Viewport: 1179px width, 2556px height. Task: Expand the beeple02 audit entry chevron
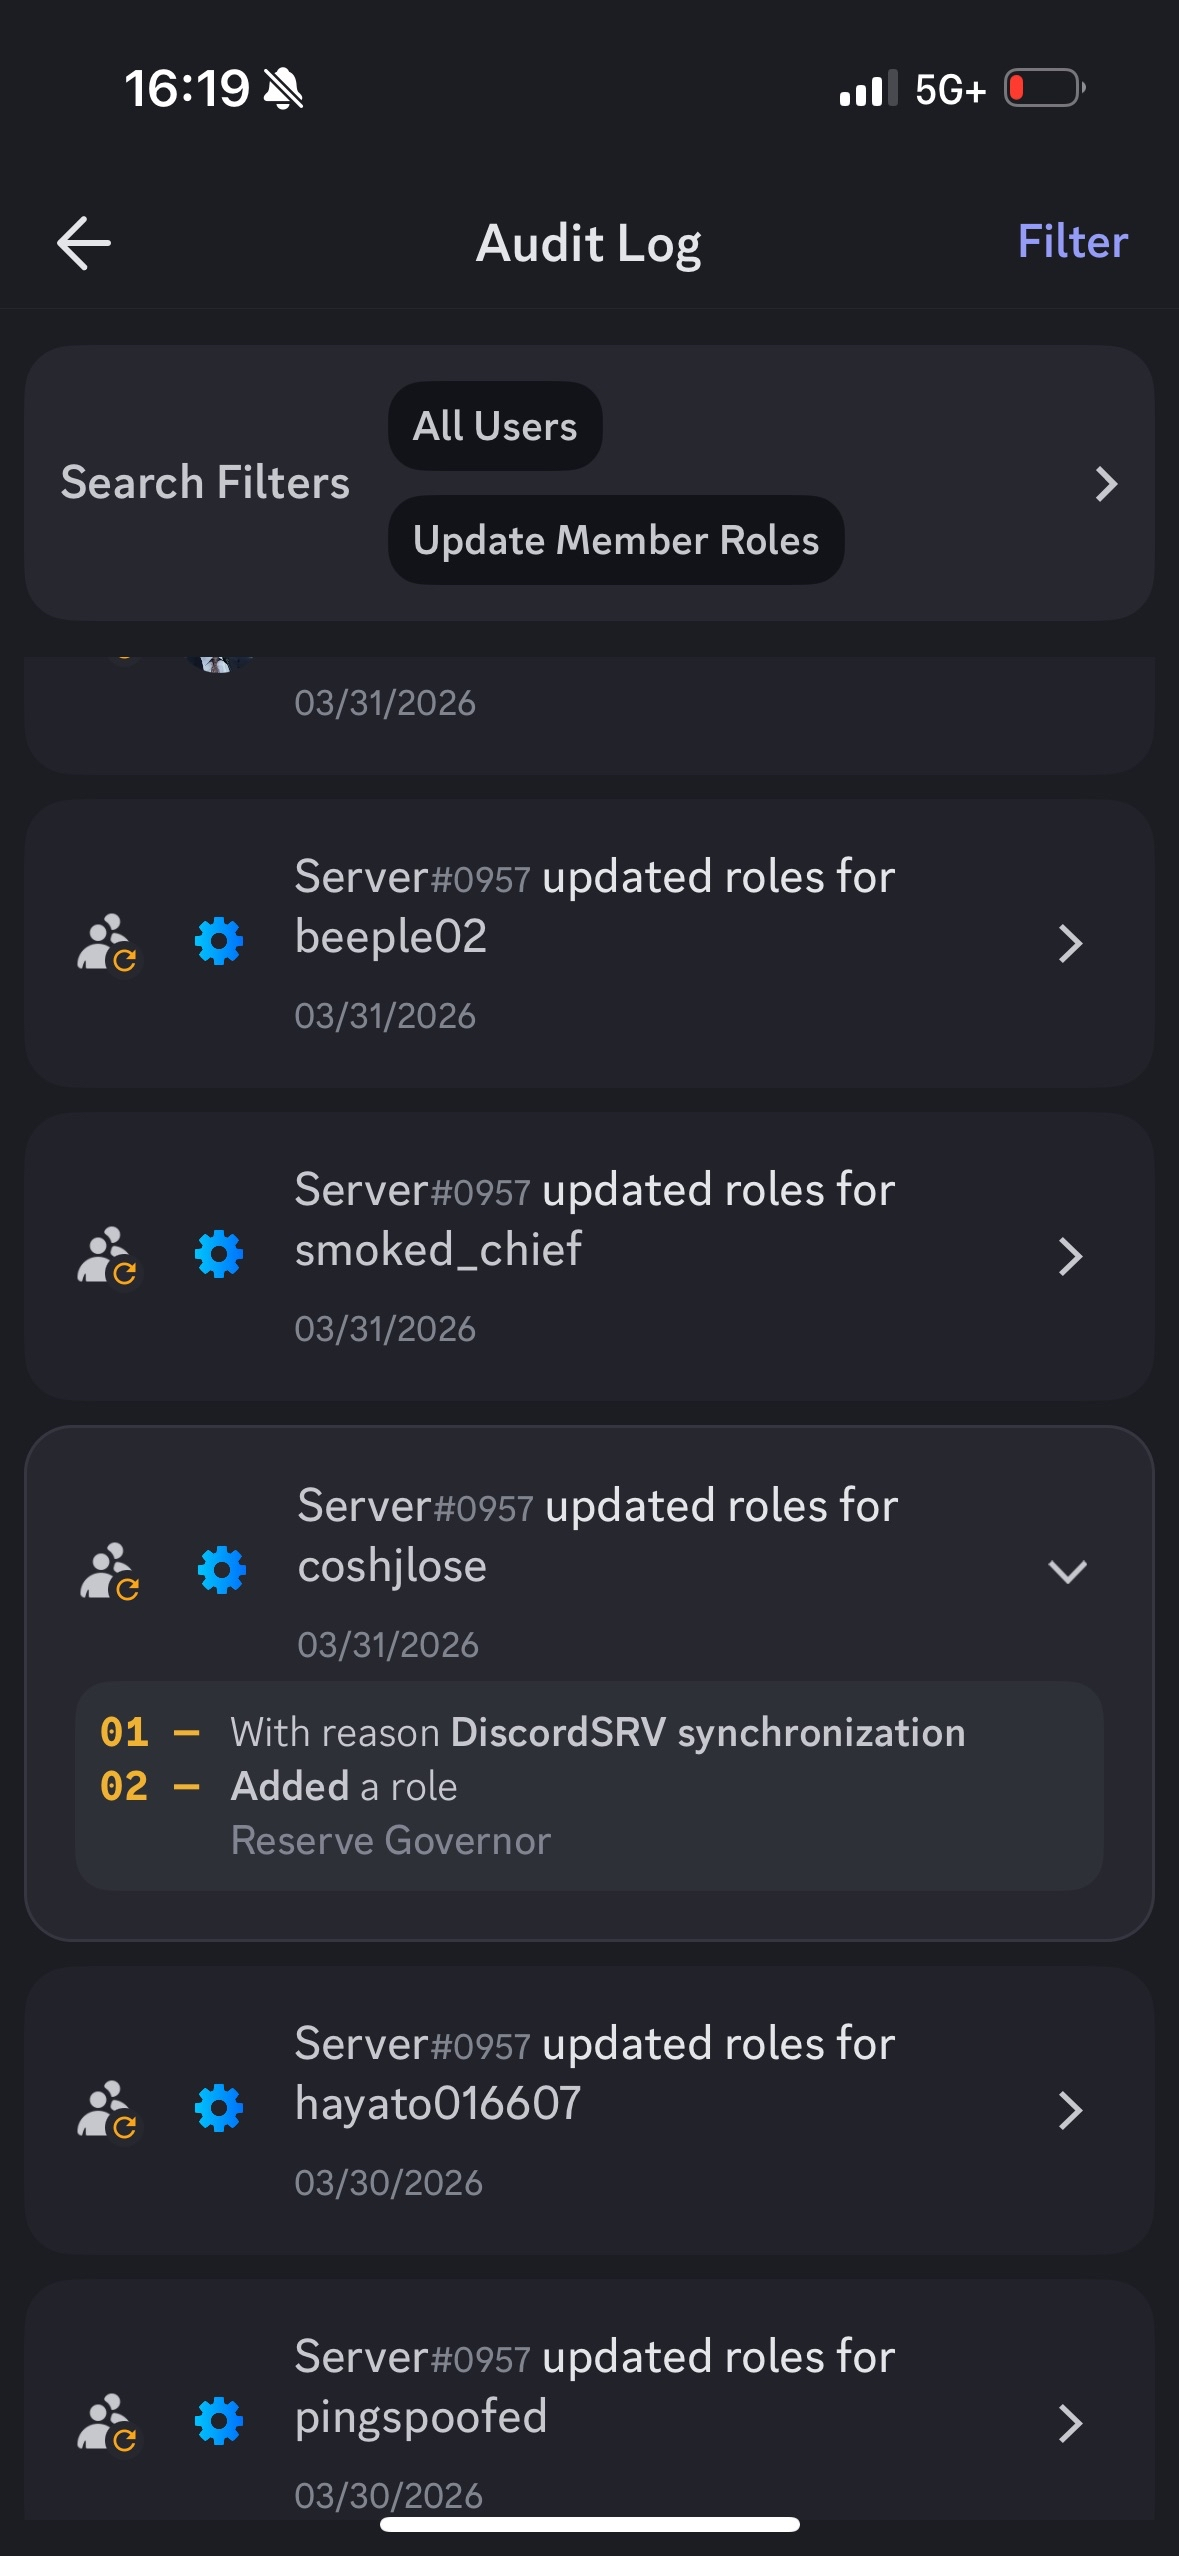pos(1069,943)
